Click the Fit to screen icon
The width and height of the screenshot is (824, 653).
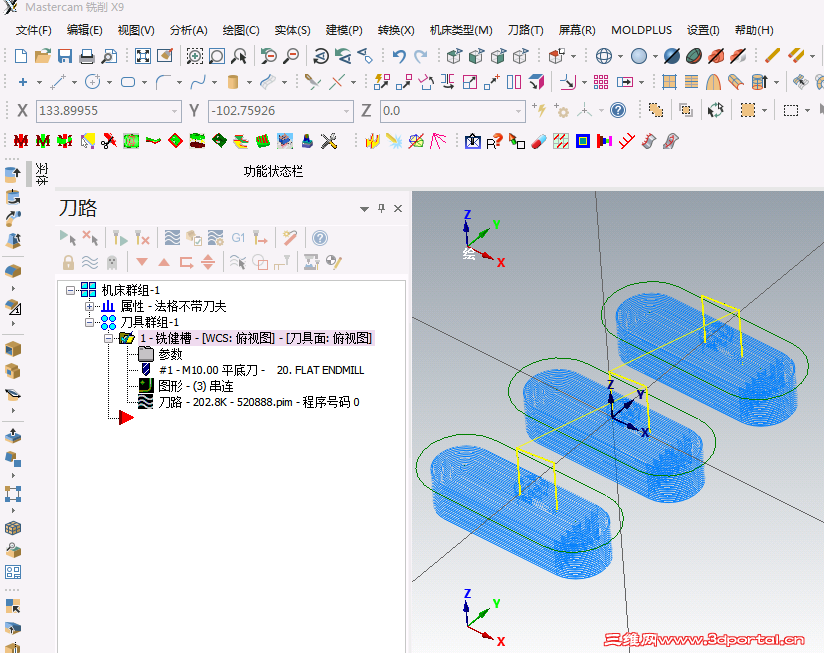click(x=143, y=56)
